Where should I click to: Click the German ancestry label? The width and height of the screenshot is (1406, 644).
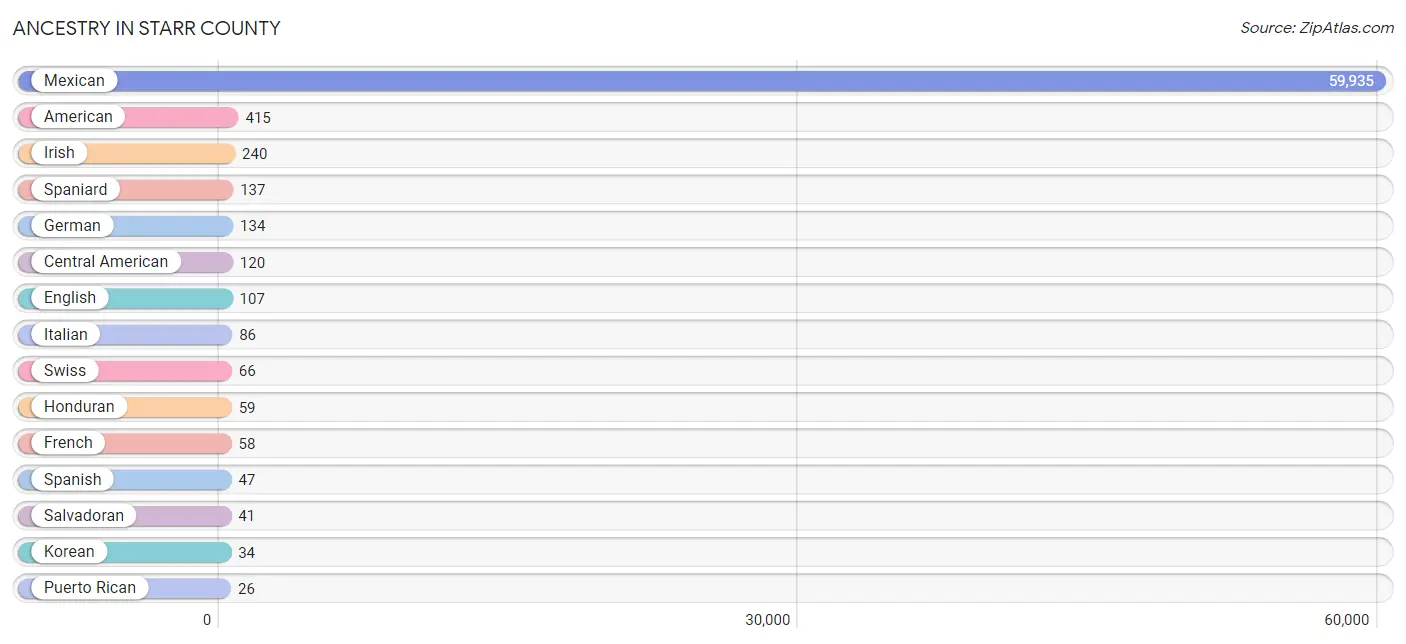[x=72, y=225]
